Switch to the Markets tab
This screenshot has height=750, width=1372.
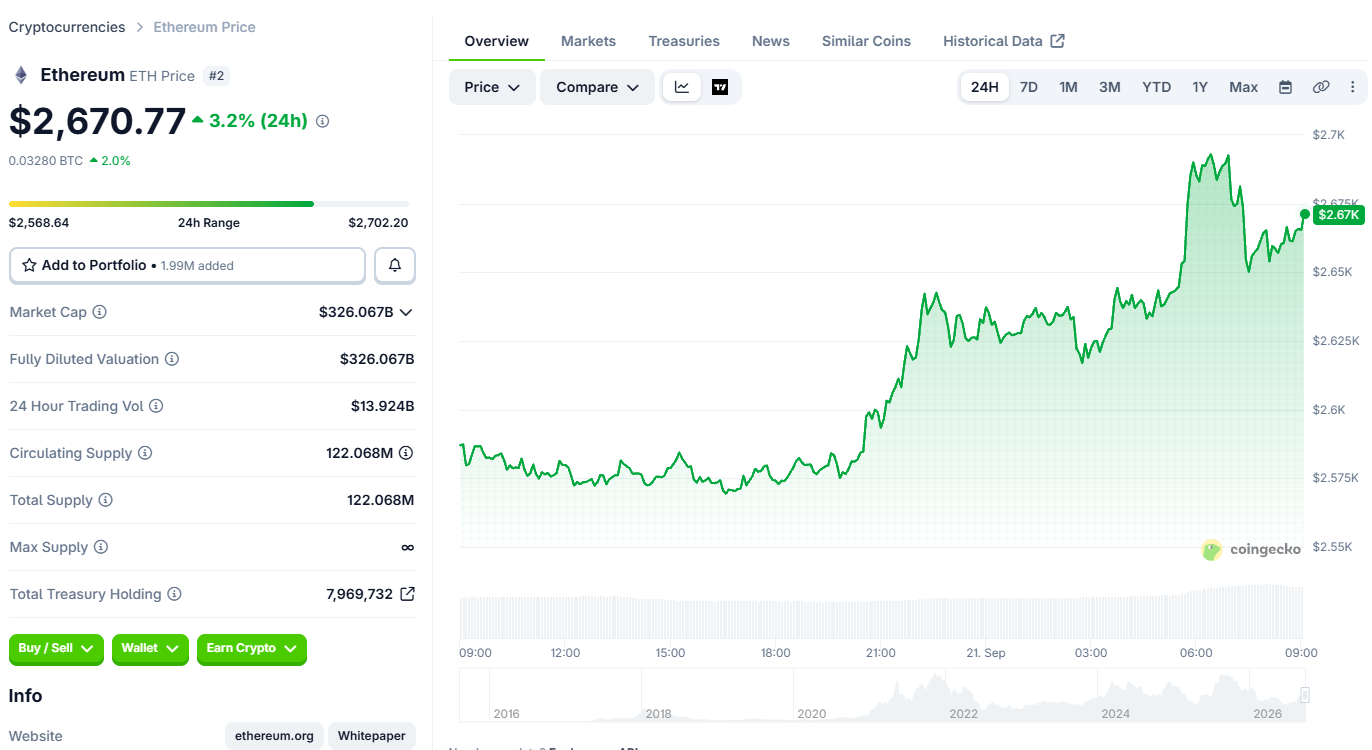click(588, 41)
